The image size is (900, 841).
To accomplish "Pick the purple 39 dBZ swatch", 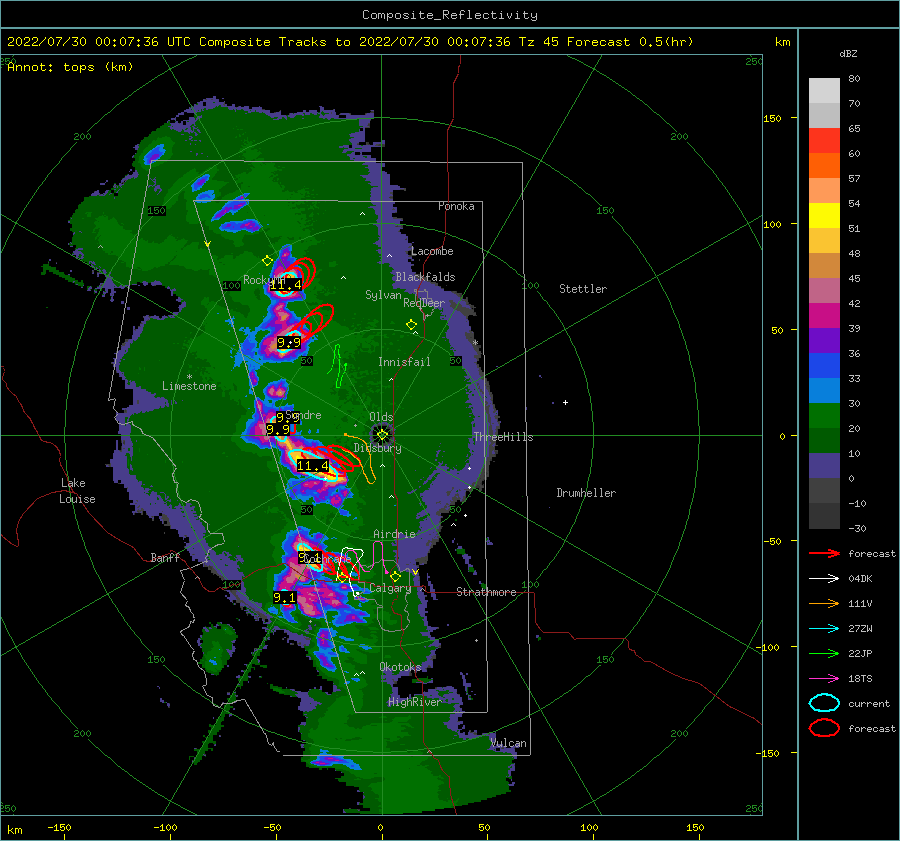I will (x=824, y=341).
